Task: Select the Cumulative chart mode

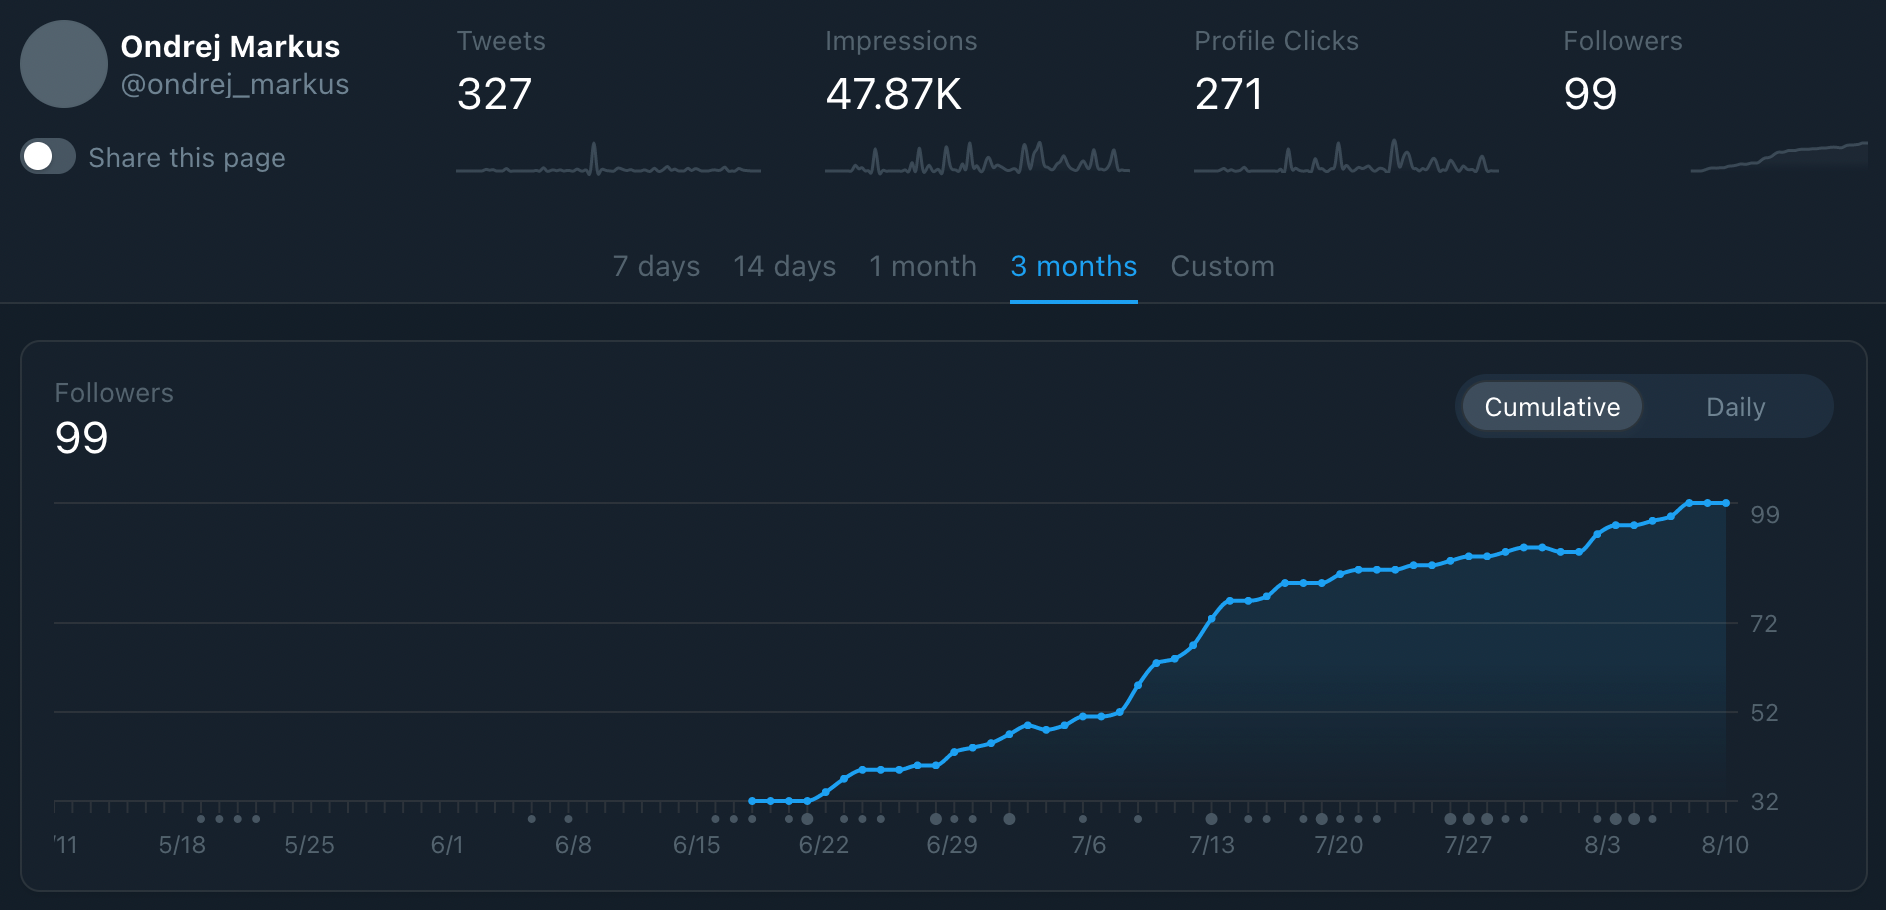Action: (1551, 407)
